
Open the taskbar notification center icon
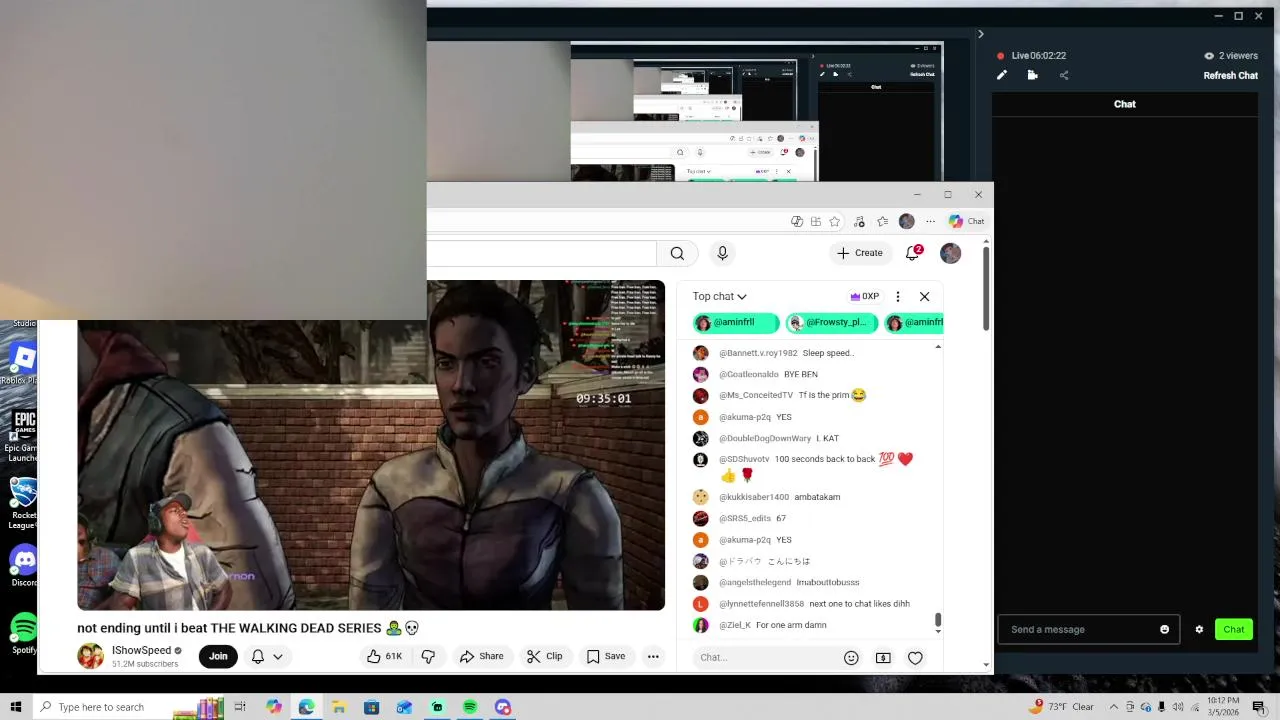tap(1259, 707)
